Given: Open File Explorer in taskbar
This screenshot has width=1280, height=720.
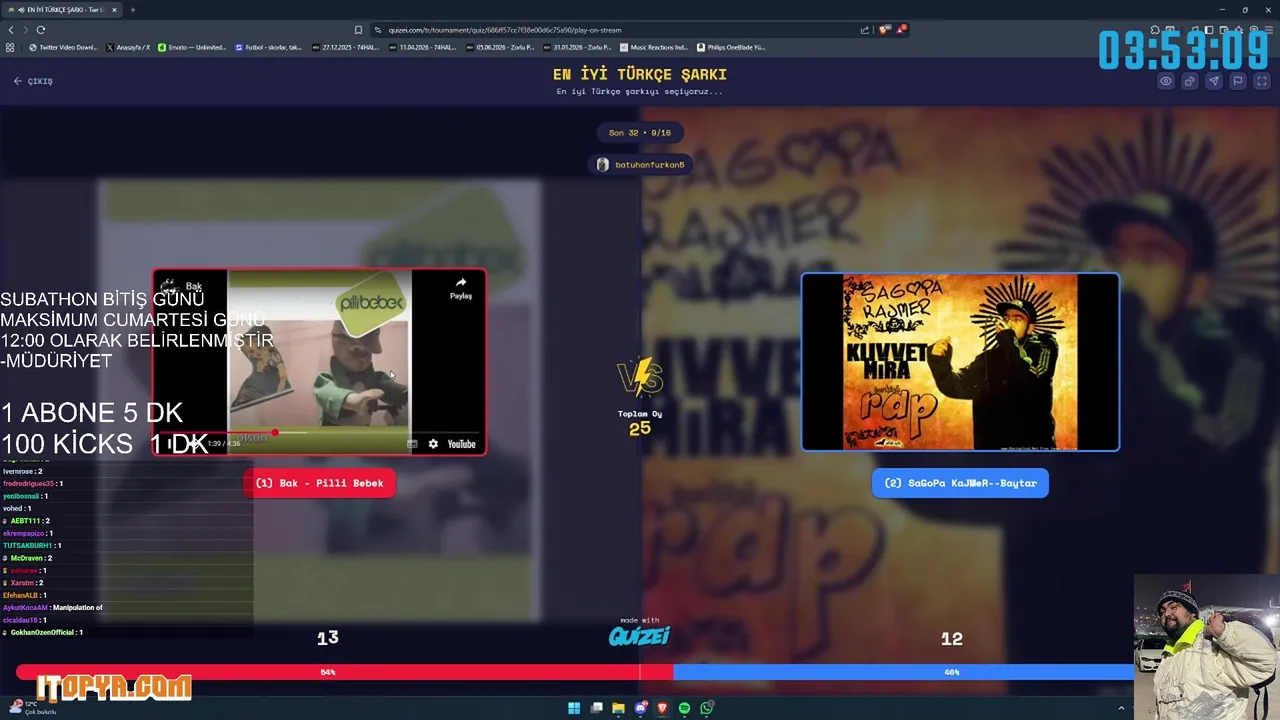Looking at the screenshot, I should click(618, 708).
